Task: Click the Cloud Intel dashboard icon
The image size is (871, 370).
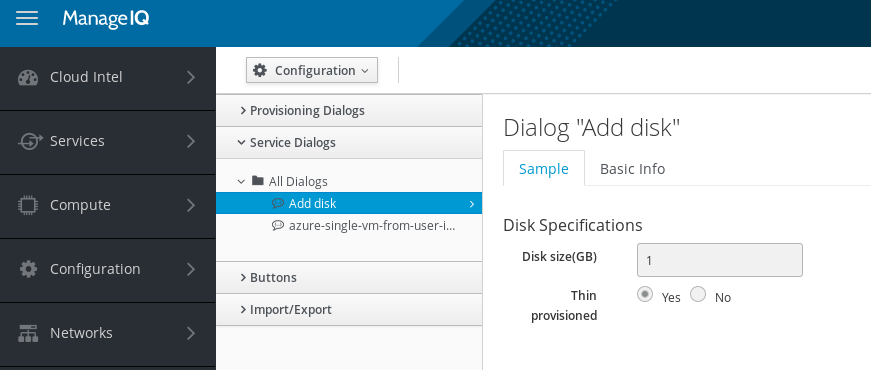Action: coord(28,77)
